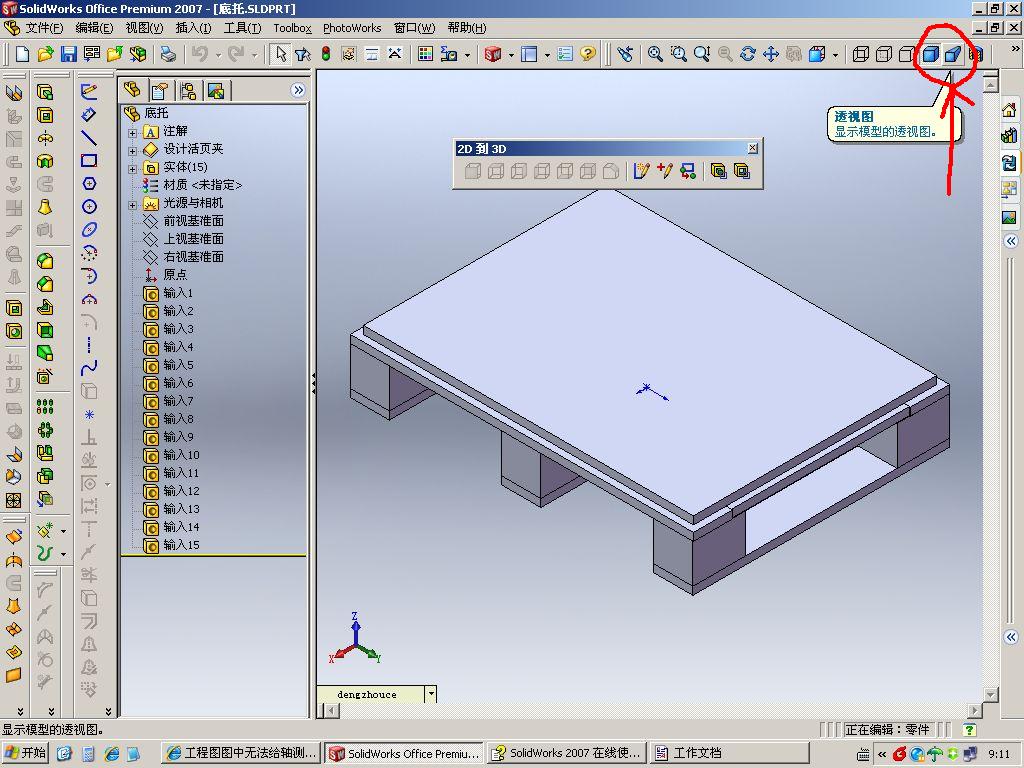
Task: Open the dropdown arrow beside the SW cube icon
Action: tap(511, 55)
